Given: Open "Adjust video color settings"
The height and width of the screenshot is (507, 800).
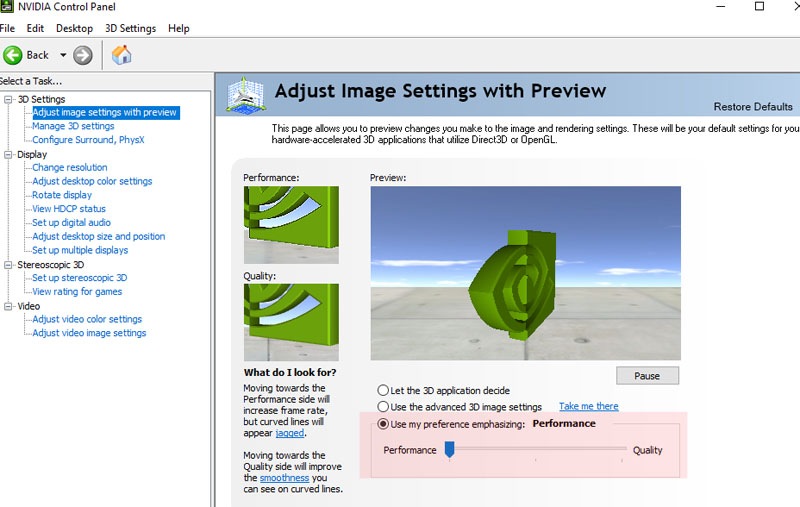Looking at the screenshot, I should pyautogui.click(x=87, y=319).
